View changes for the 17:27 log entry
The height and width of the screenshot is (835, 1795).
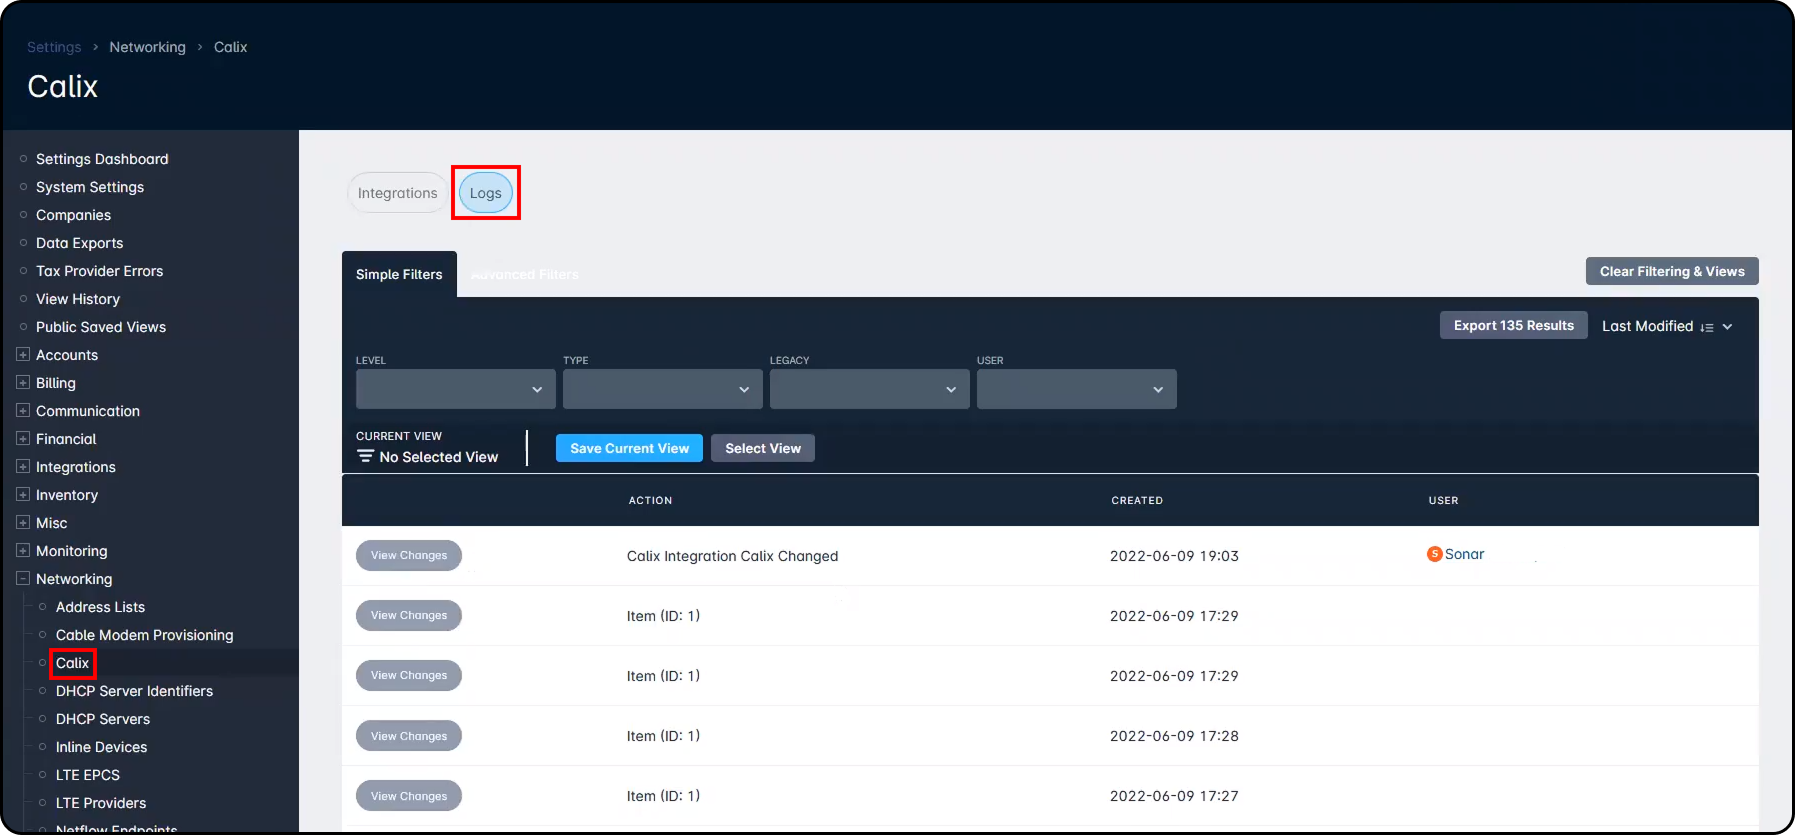[x=409, y=796]
